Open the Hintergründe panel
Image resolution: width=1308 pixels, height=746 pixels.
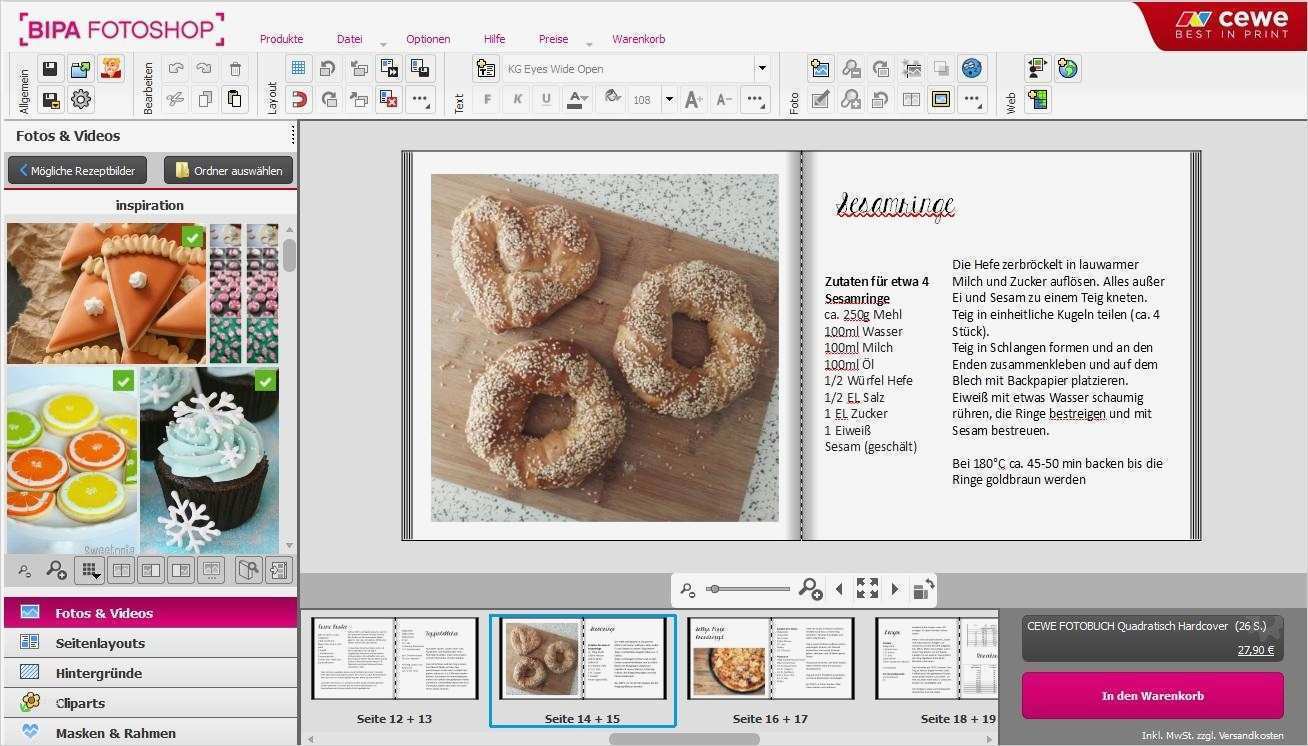[150, 673]
